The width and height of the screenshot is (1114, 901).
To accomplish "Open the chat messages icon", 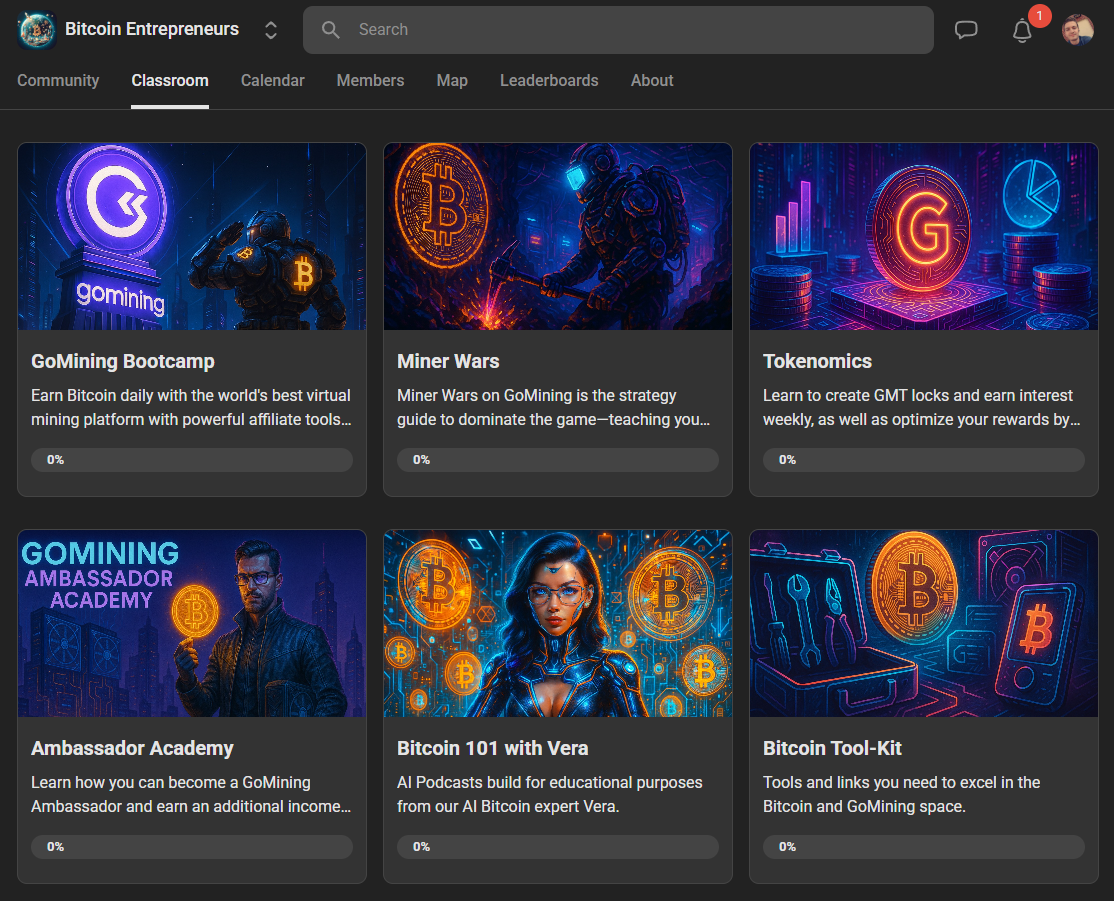I will point(966,30).
